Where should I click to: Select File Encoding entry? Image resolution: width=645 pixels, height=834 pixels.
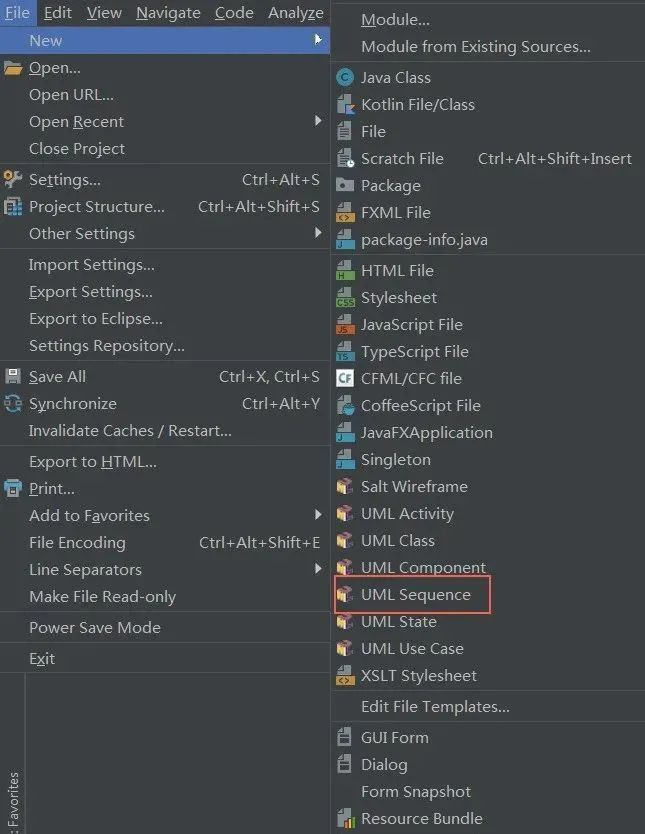tap(165, 543)
